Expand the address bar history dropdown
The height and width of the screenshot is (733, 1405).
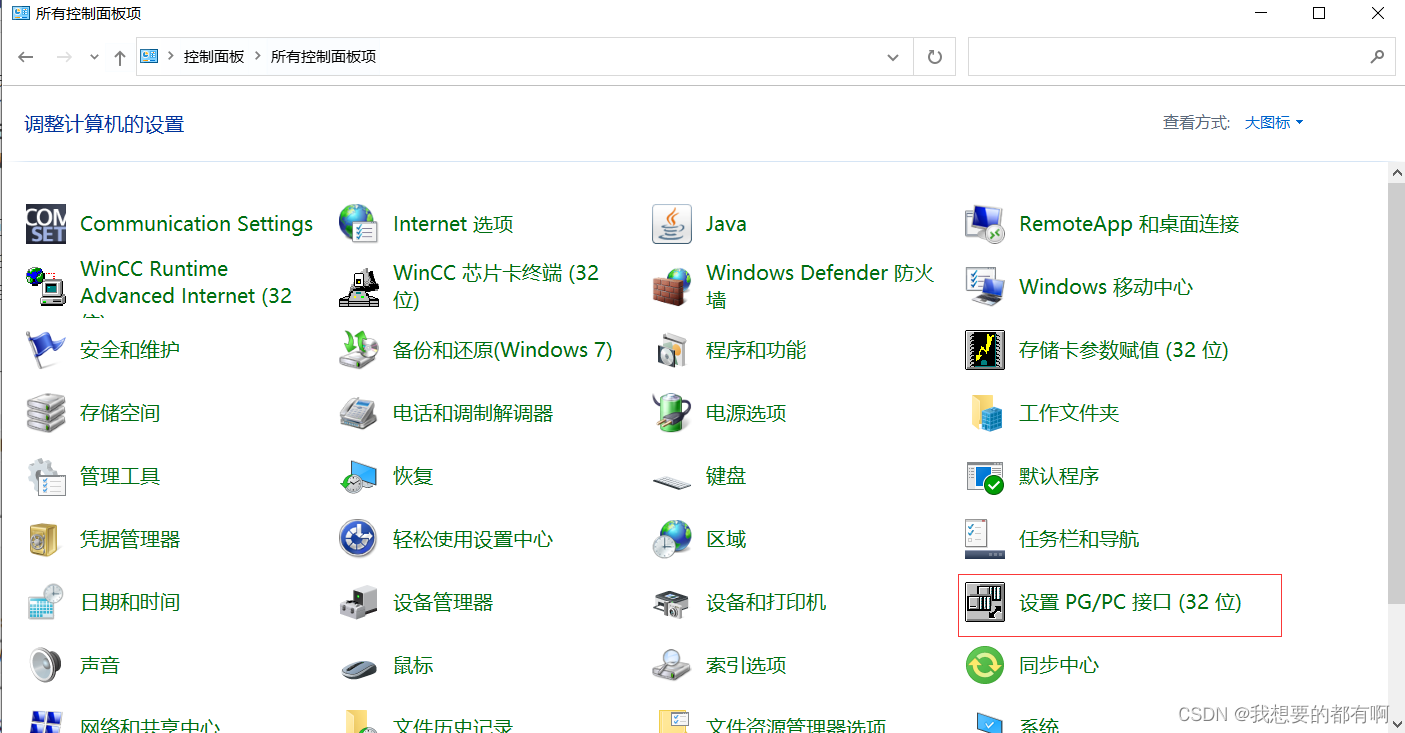(x=893, y=57)
